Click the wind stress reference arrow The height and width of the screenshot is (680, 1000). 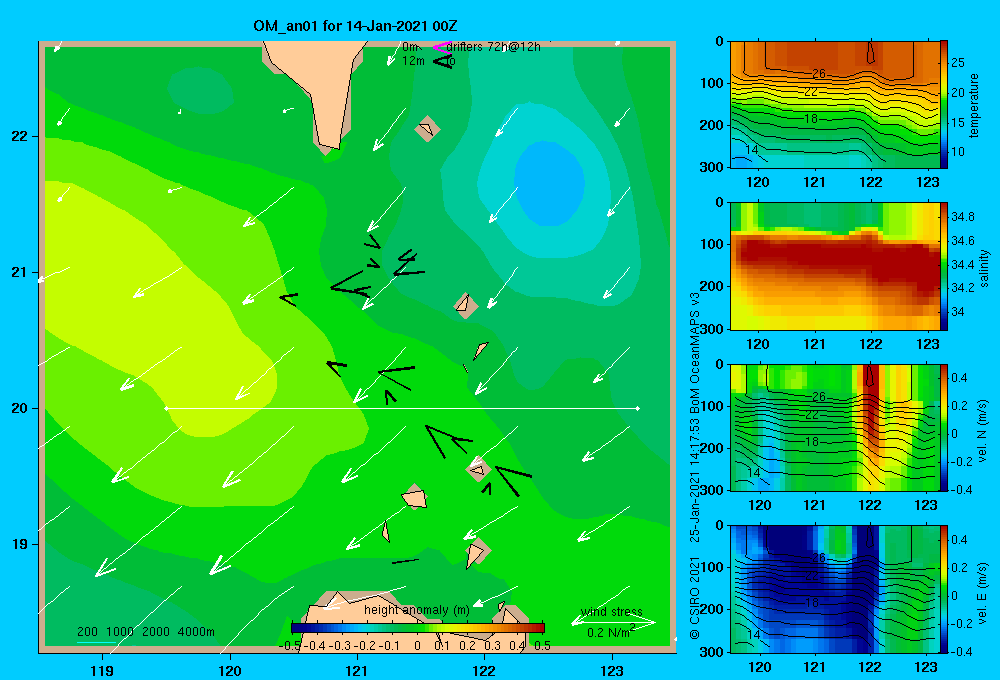(614, 622)
